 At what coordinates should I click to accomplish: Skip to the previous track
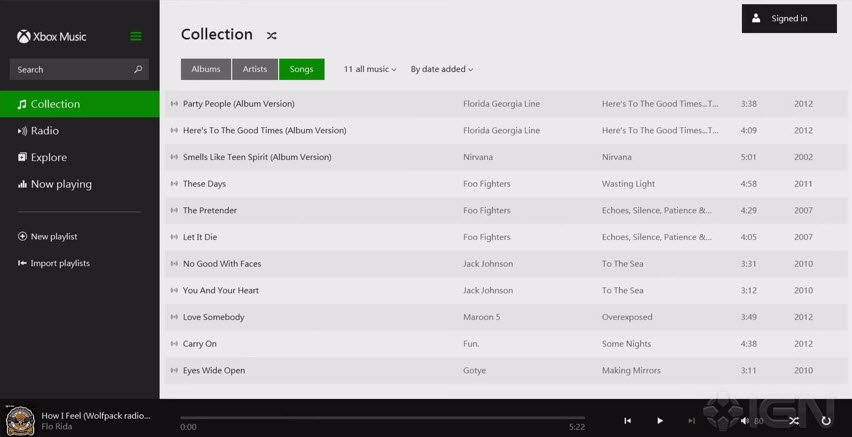[x=627, y=421]
